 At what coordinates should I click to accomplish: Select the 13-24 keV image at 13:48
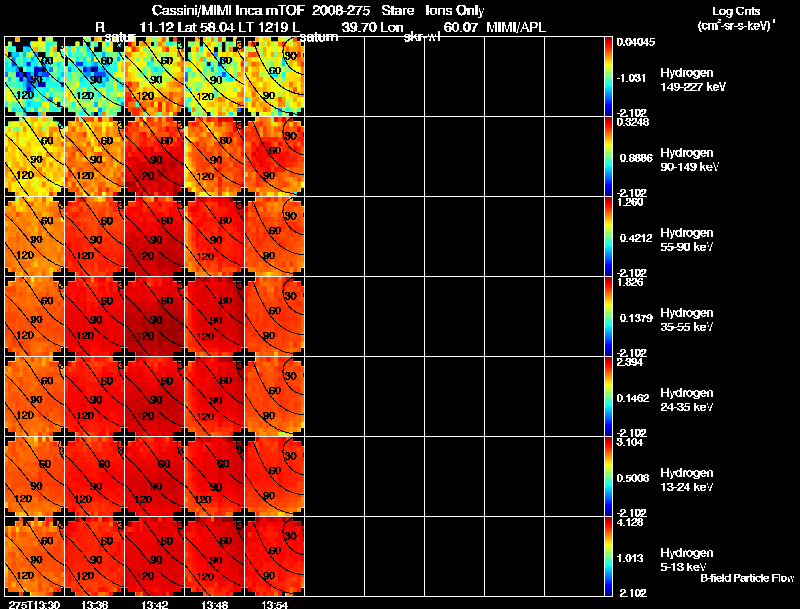(x=214, y=476)
